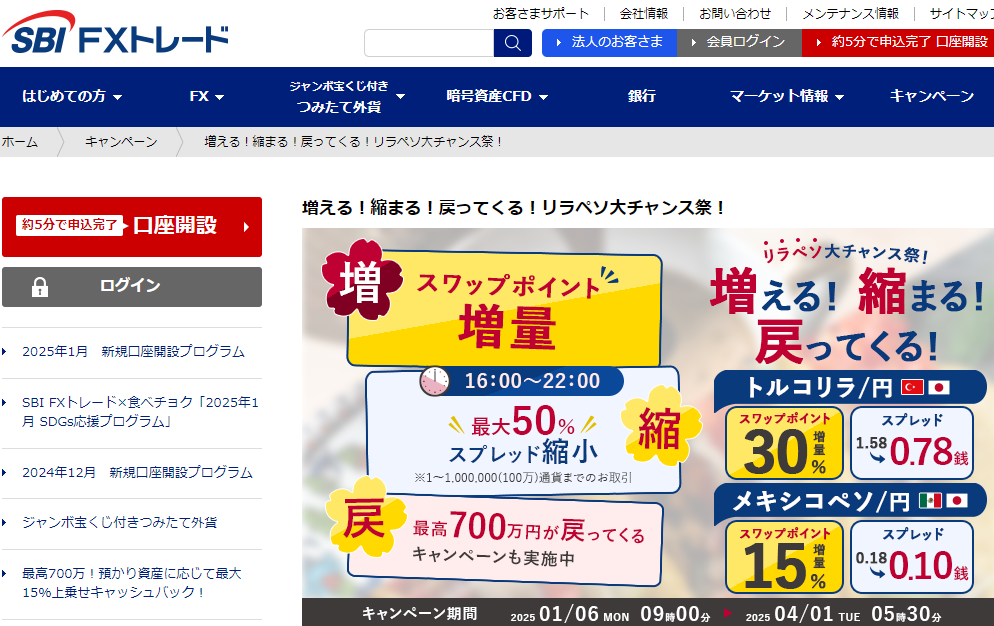994x626 pixels.
Task: Open the 食べチョク SDGs応援プログラム link
Action: coord(140,412)
